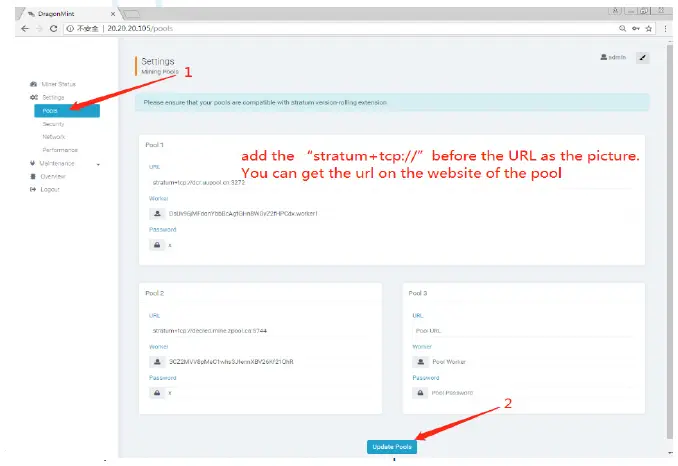Click the lock icon beside Pool 3 password
Screen dimensions: 678x466
[x=420, y=393]
